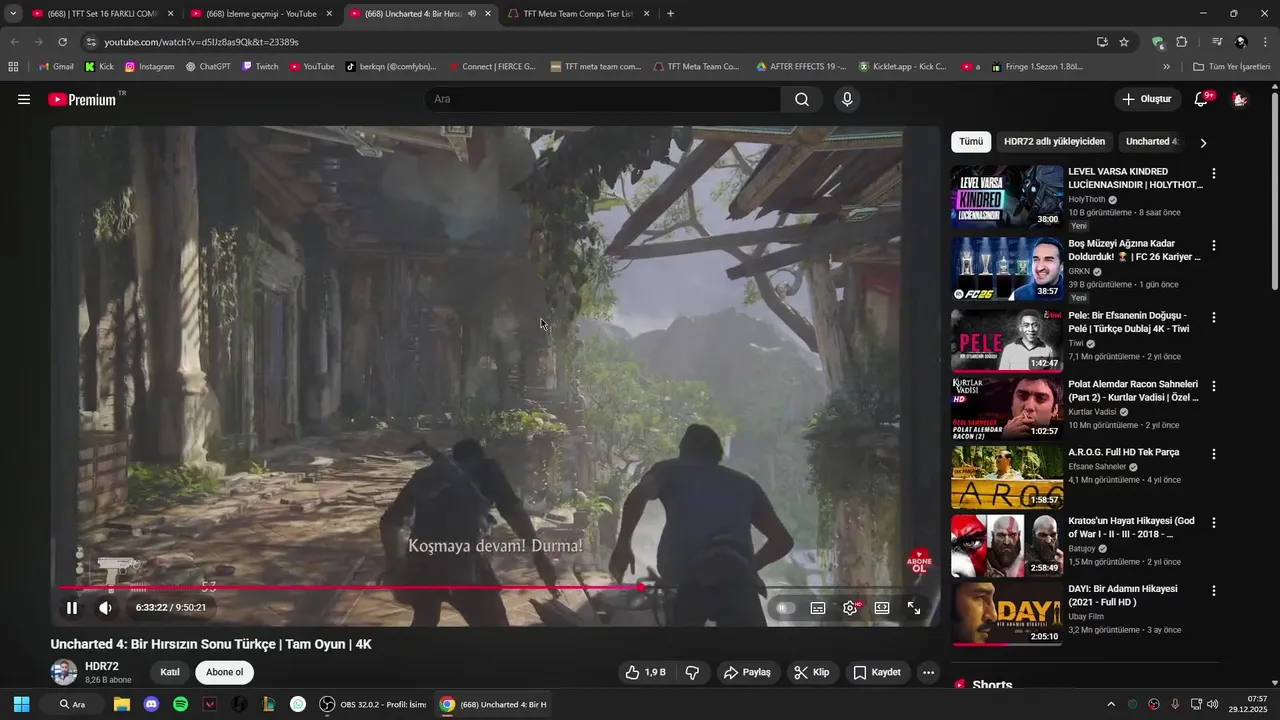This screenshot has height=720, width=1280.
Task: Open Spotify from the taskbar
Action: point(181,704)
